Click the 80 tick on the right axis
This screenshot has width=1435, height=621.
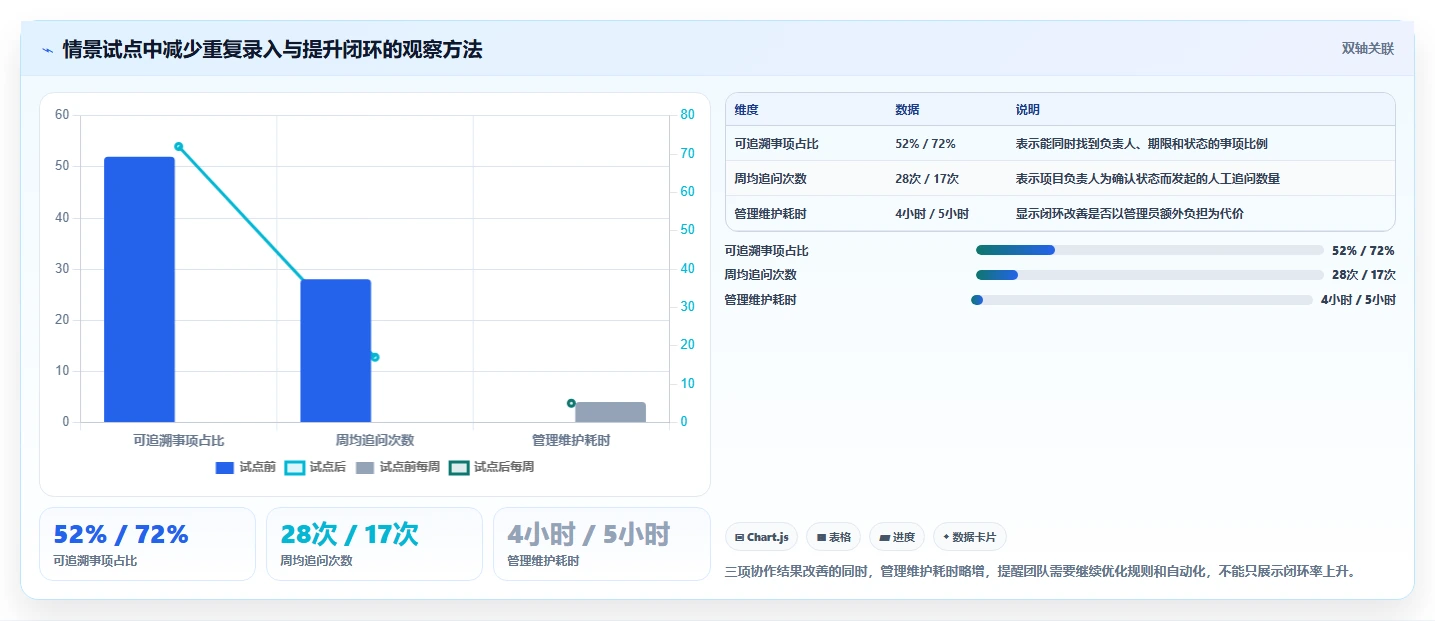pos(687,115)
